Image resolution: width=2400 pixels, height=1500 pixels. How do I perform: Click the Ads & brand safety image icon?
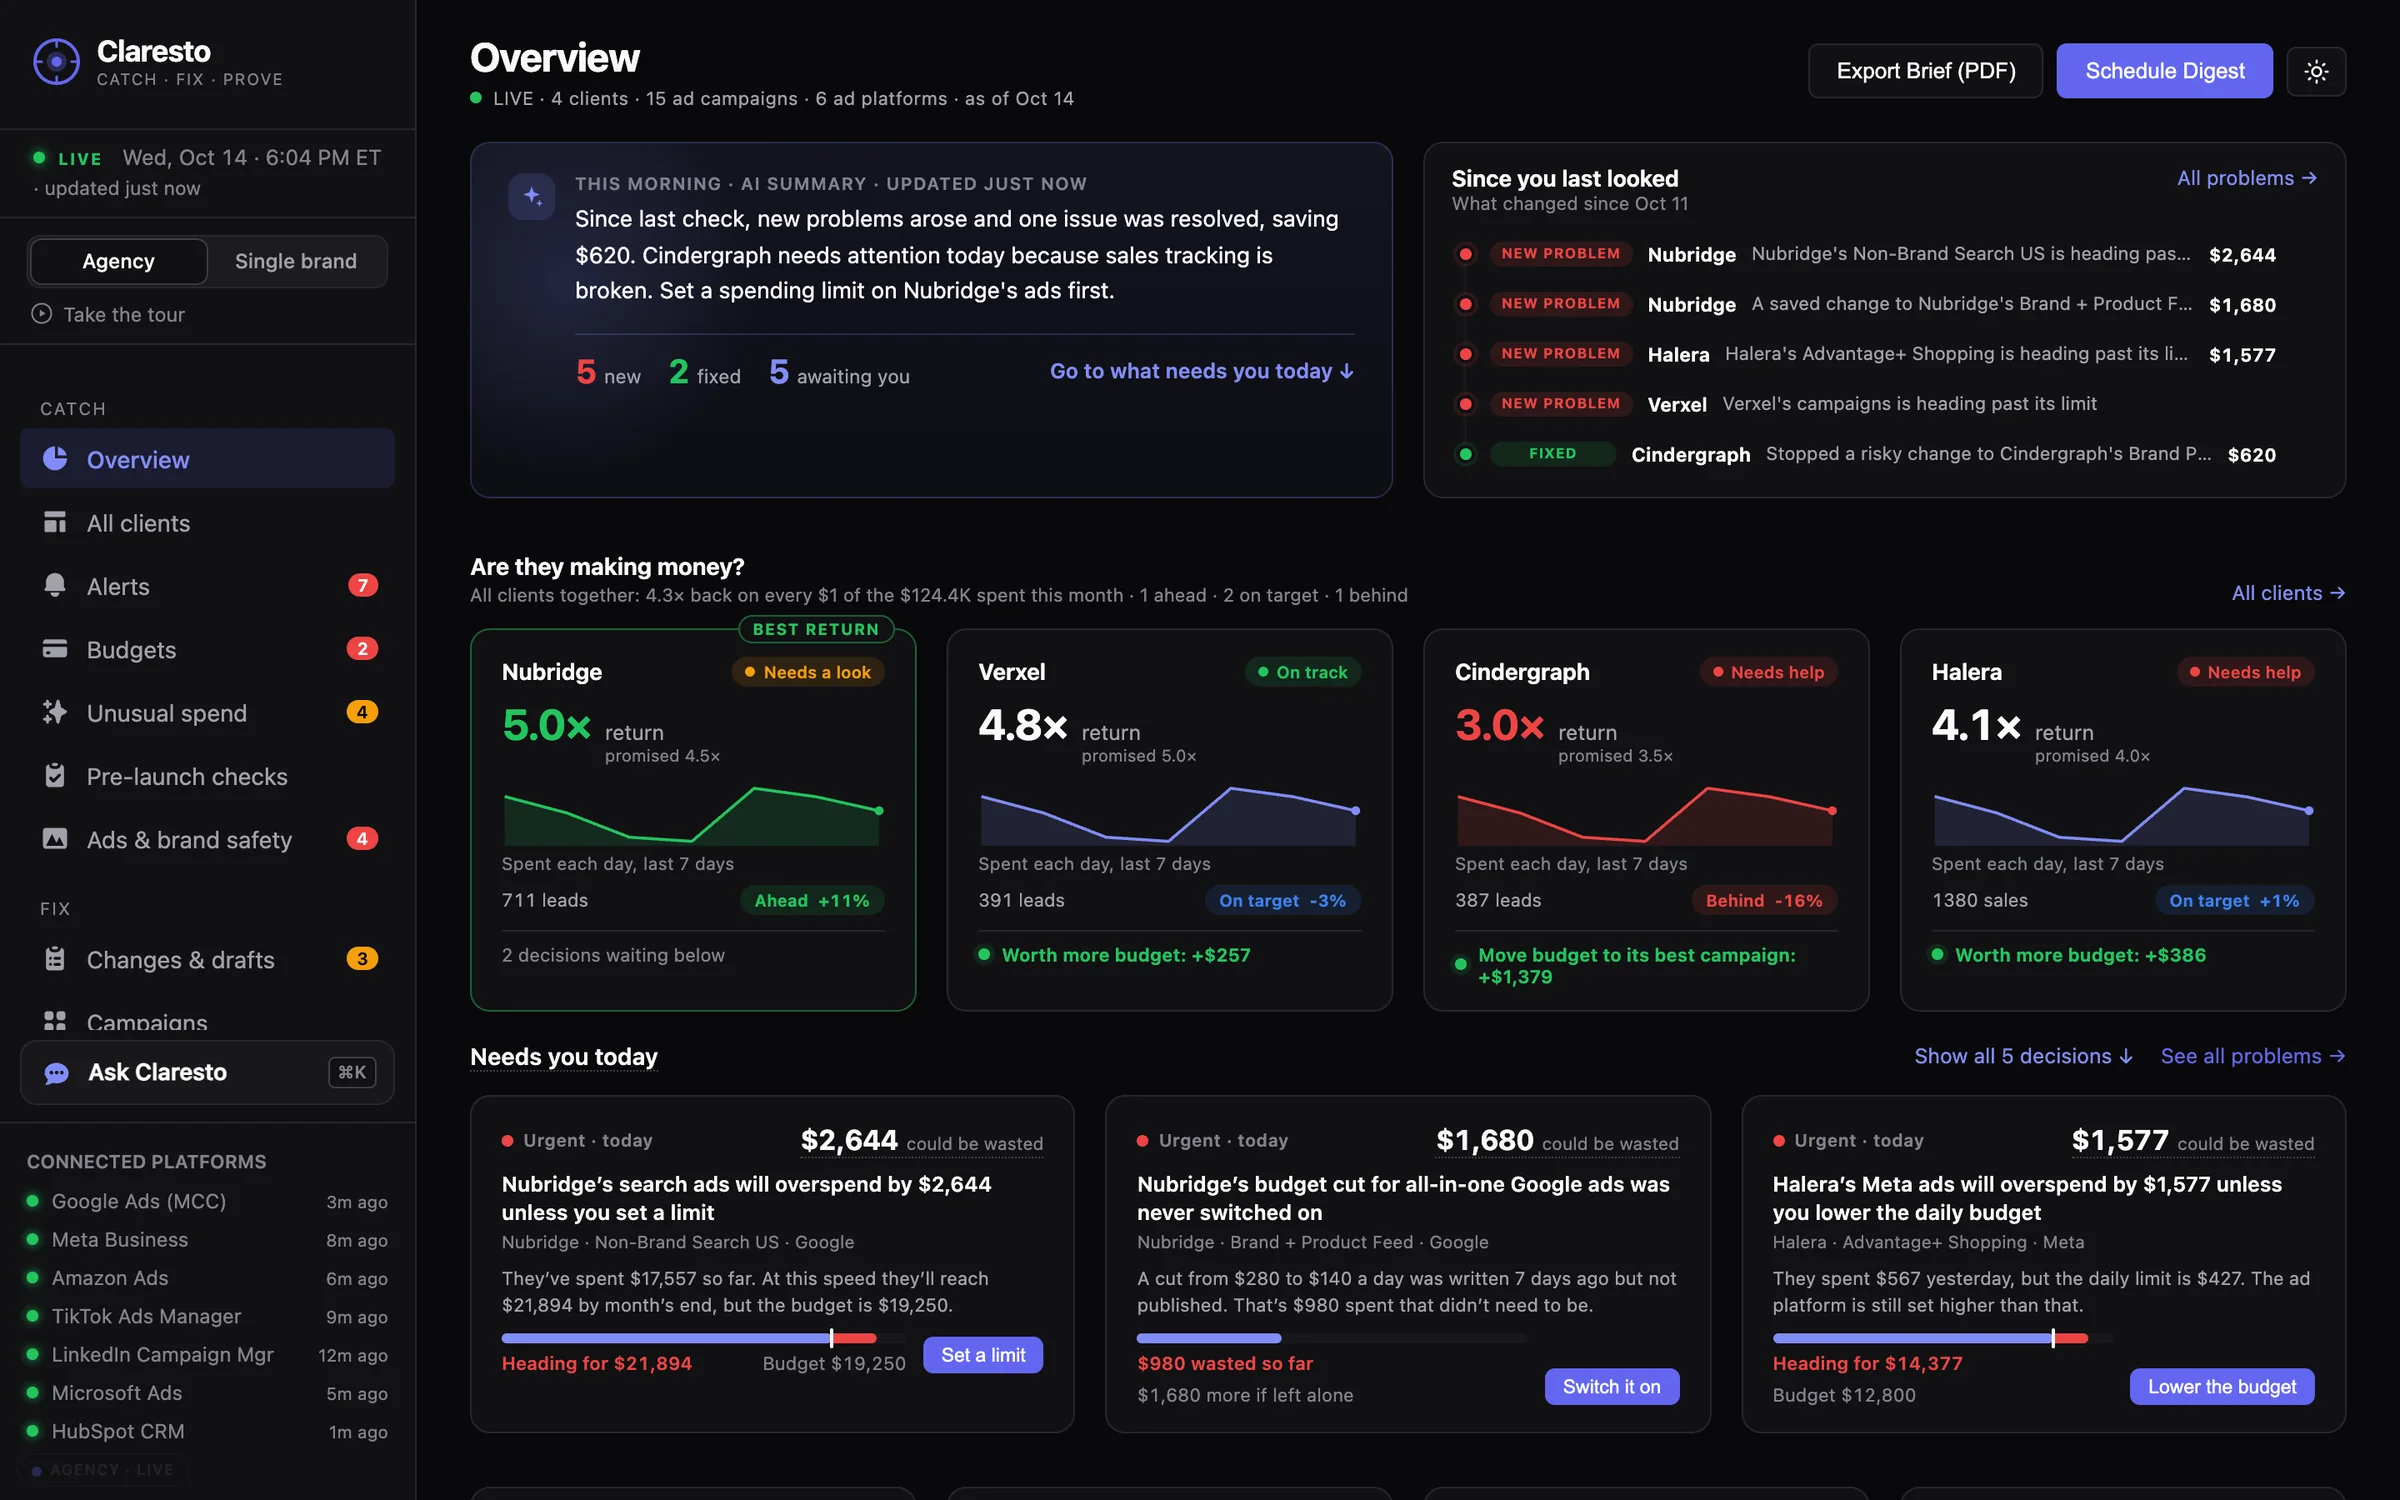click(55, 839)
